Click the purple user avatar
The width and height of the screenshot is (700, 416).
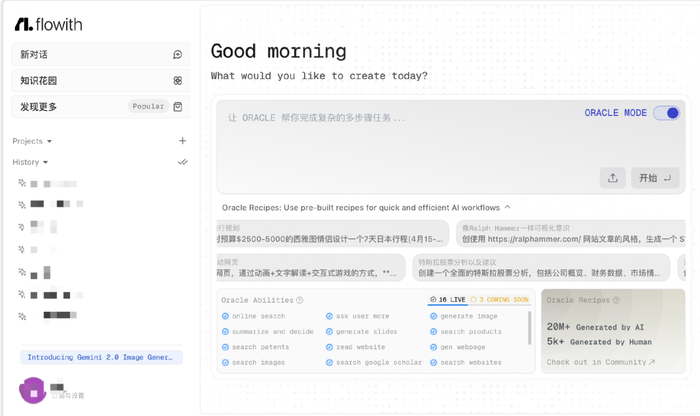[x=33, y=390]
